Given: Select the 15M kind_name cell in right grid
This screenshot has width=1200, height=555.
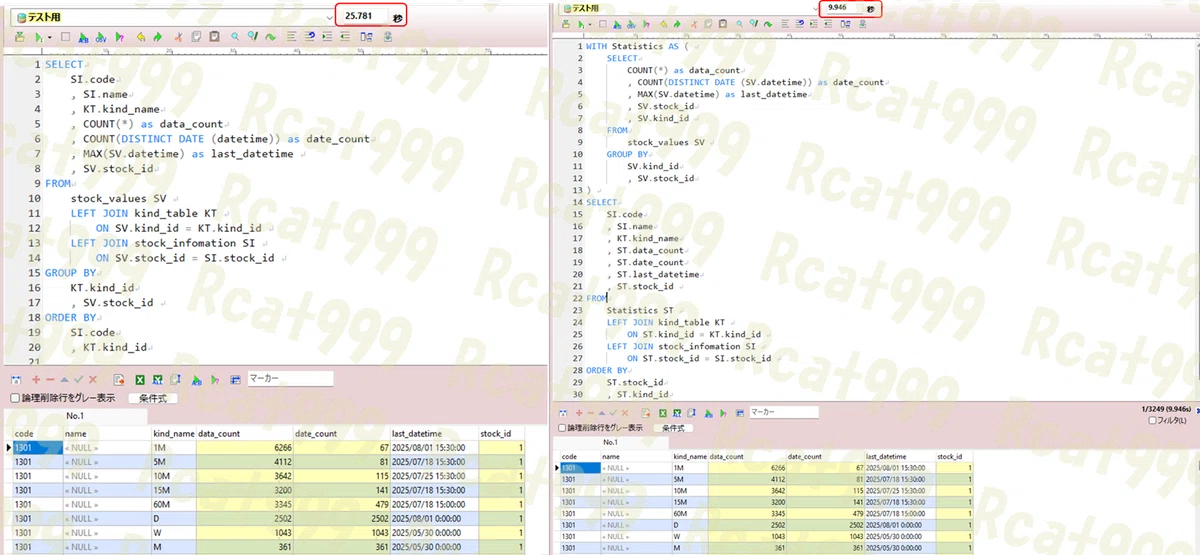Looking at the screenshot, I should (690, 504).
